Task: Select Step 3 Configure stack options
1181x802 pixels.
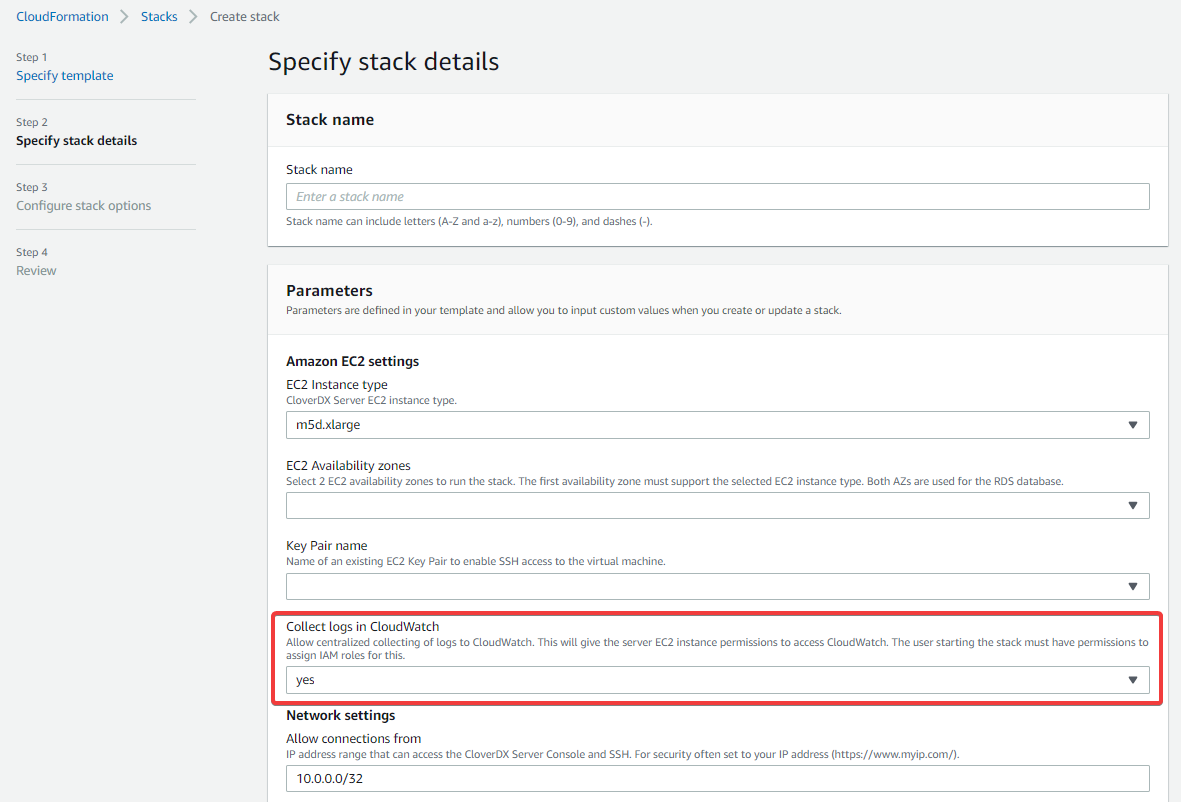Action: [83, 205]
